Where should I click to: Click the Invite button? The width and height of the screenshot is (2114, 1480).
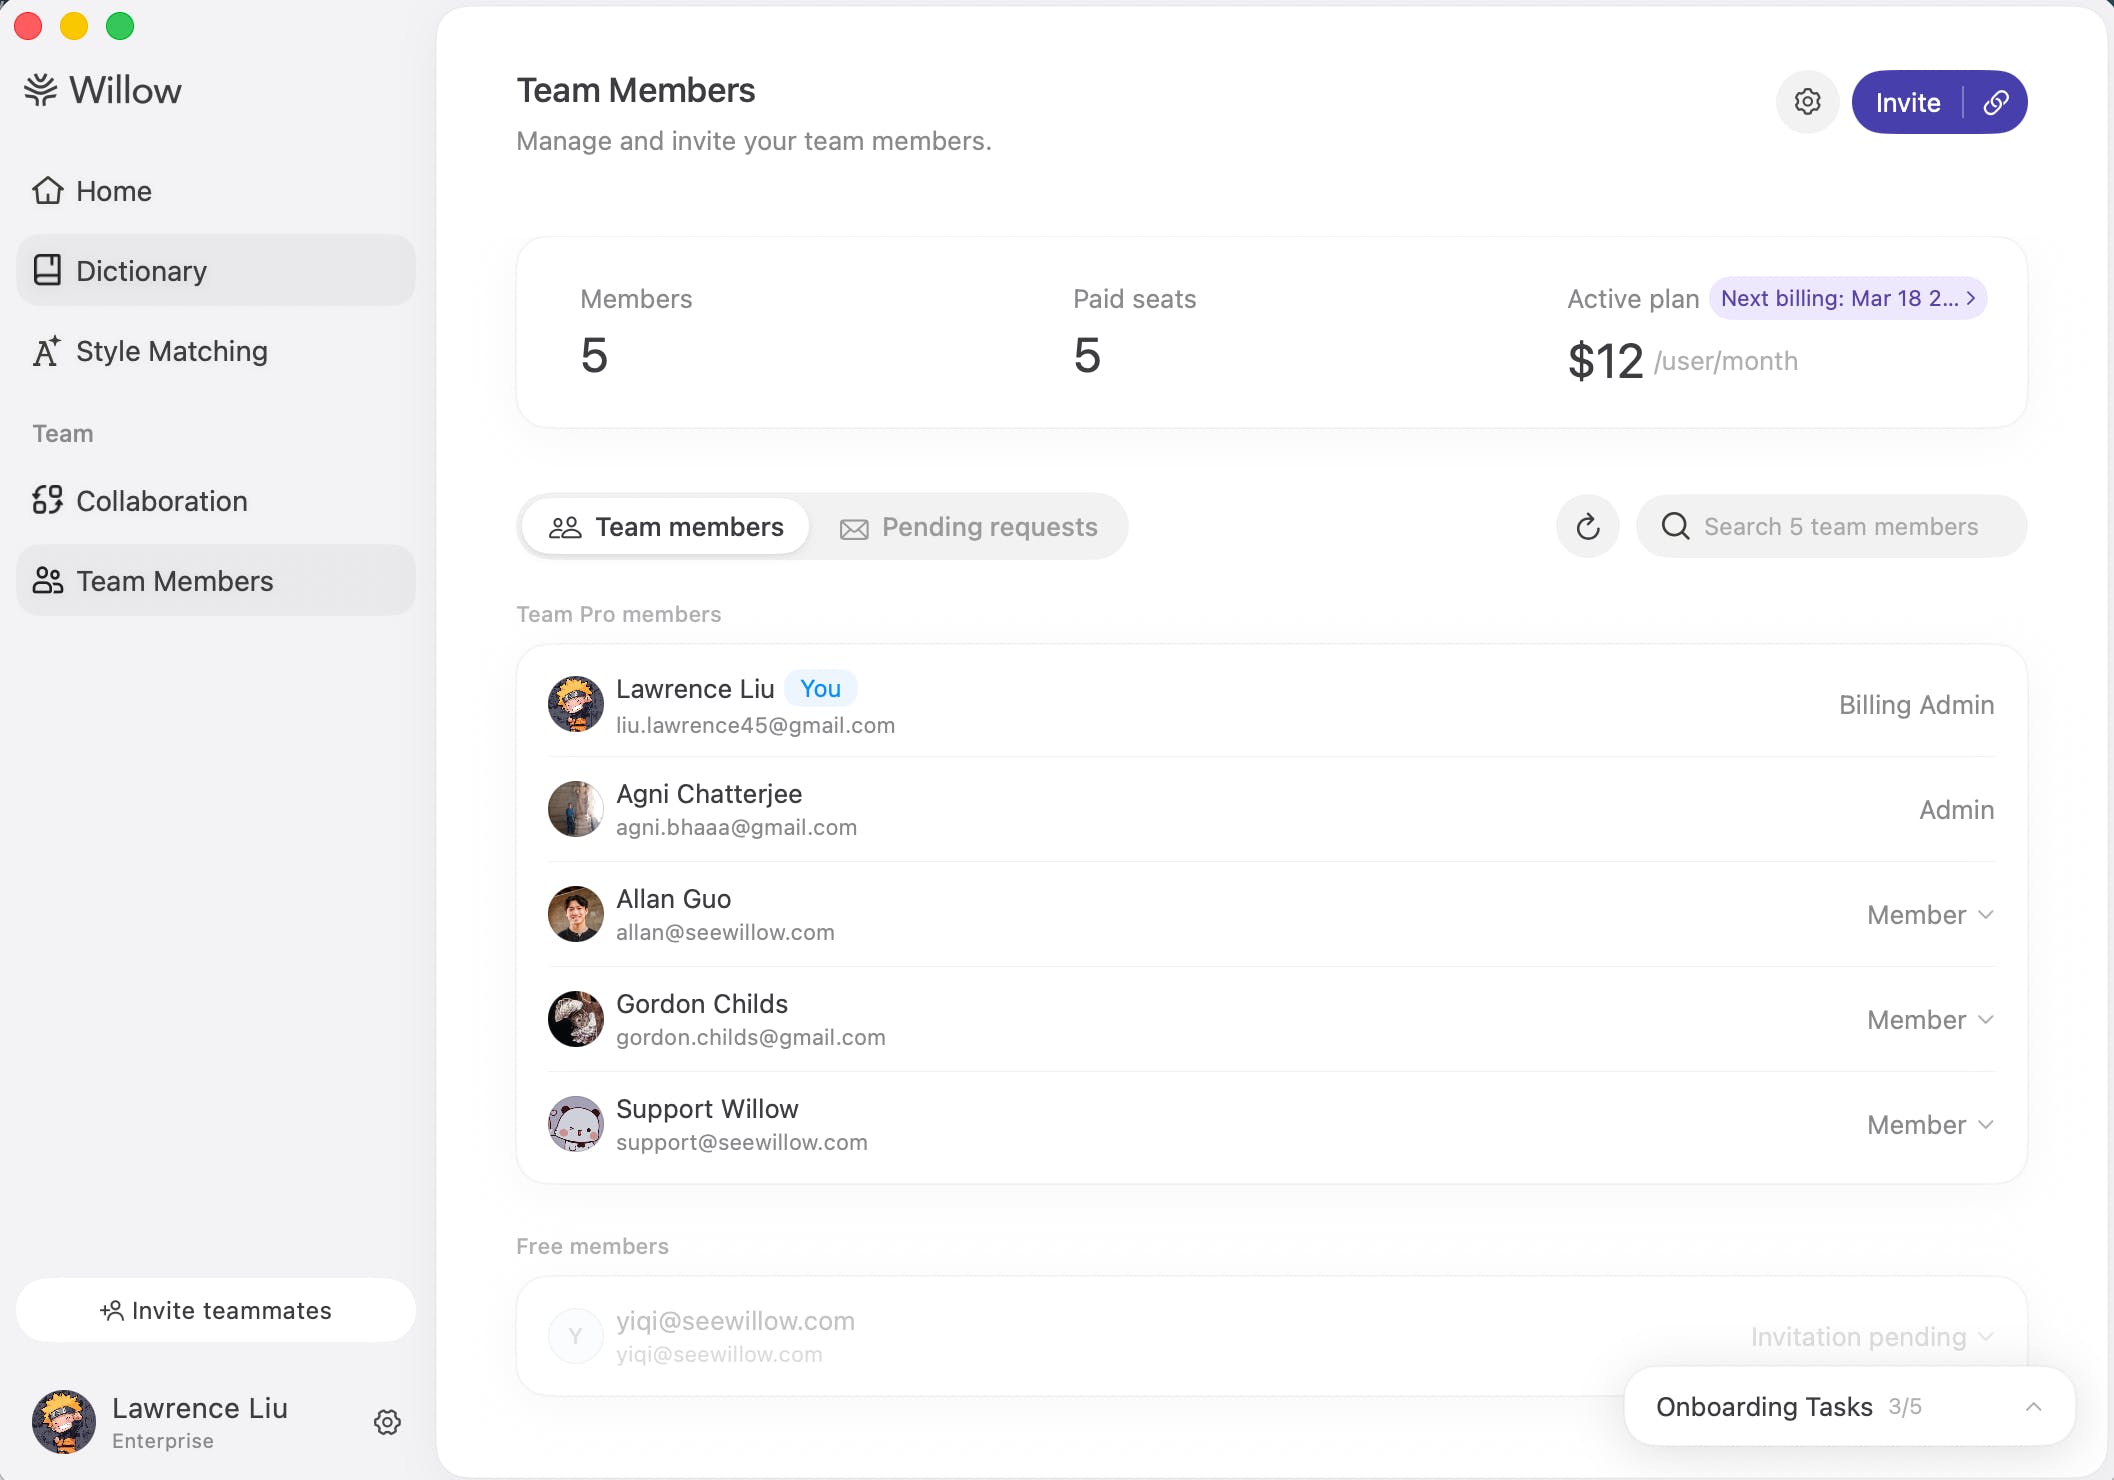pos(1907,102)
